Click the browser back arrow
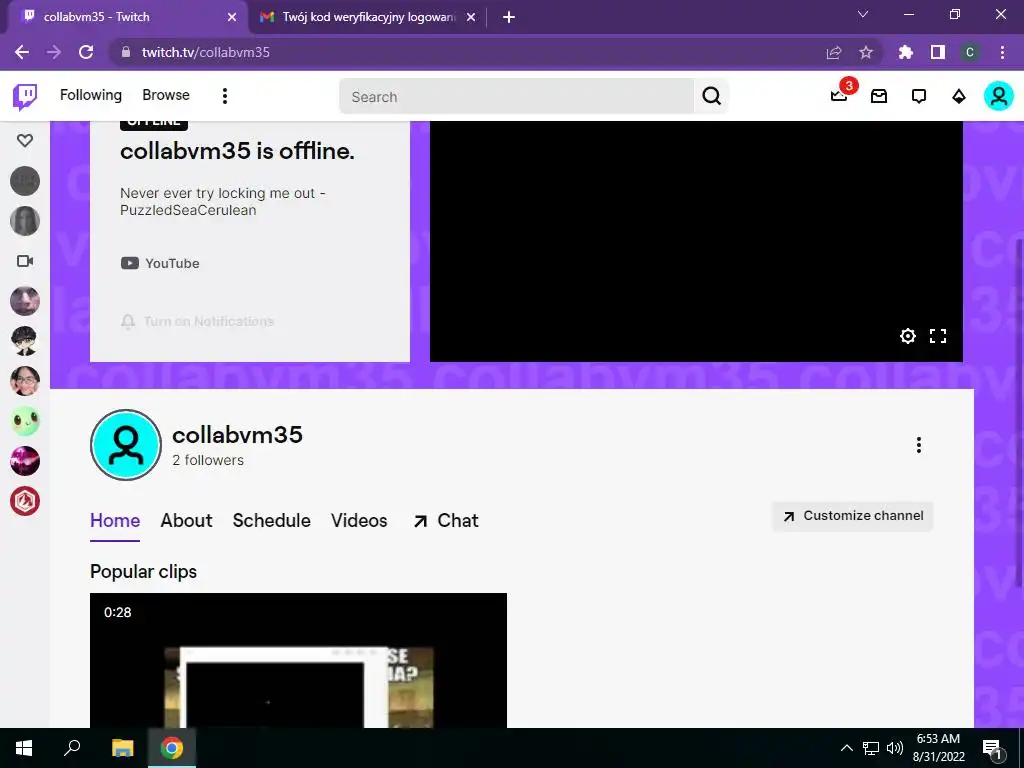 click(22, 52)
